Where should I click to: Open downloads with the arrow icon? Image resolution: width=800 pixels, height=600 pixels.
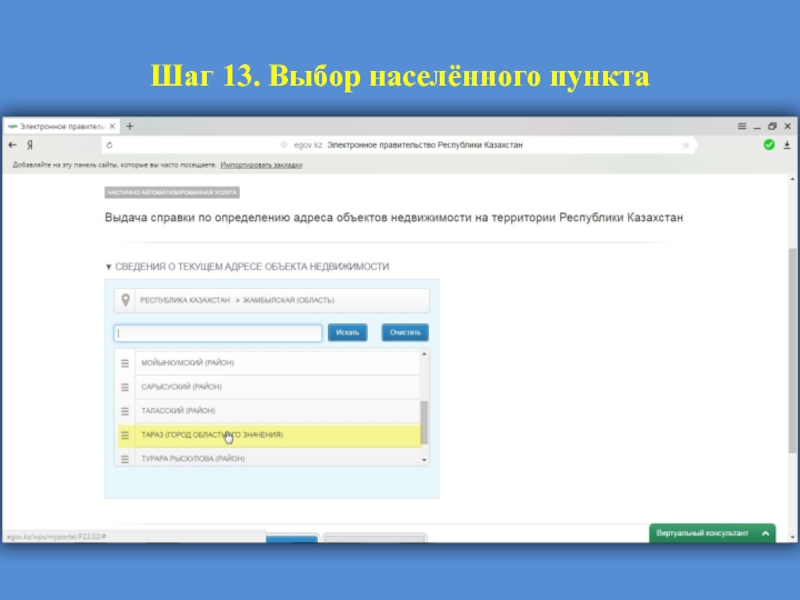tap(787, 145)
